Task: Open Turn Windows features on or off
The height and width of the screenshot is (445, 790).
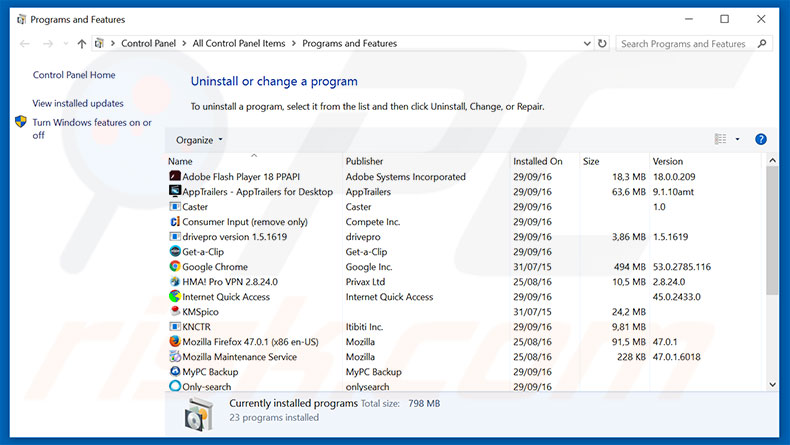Action: [x=92, y=129]
